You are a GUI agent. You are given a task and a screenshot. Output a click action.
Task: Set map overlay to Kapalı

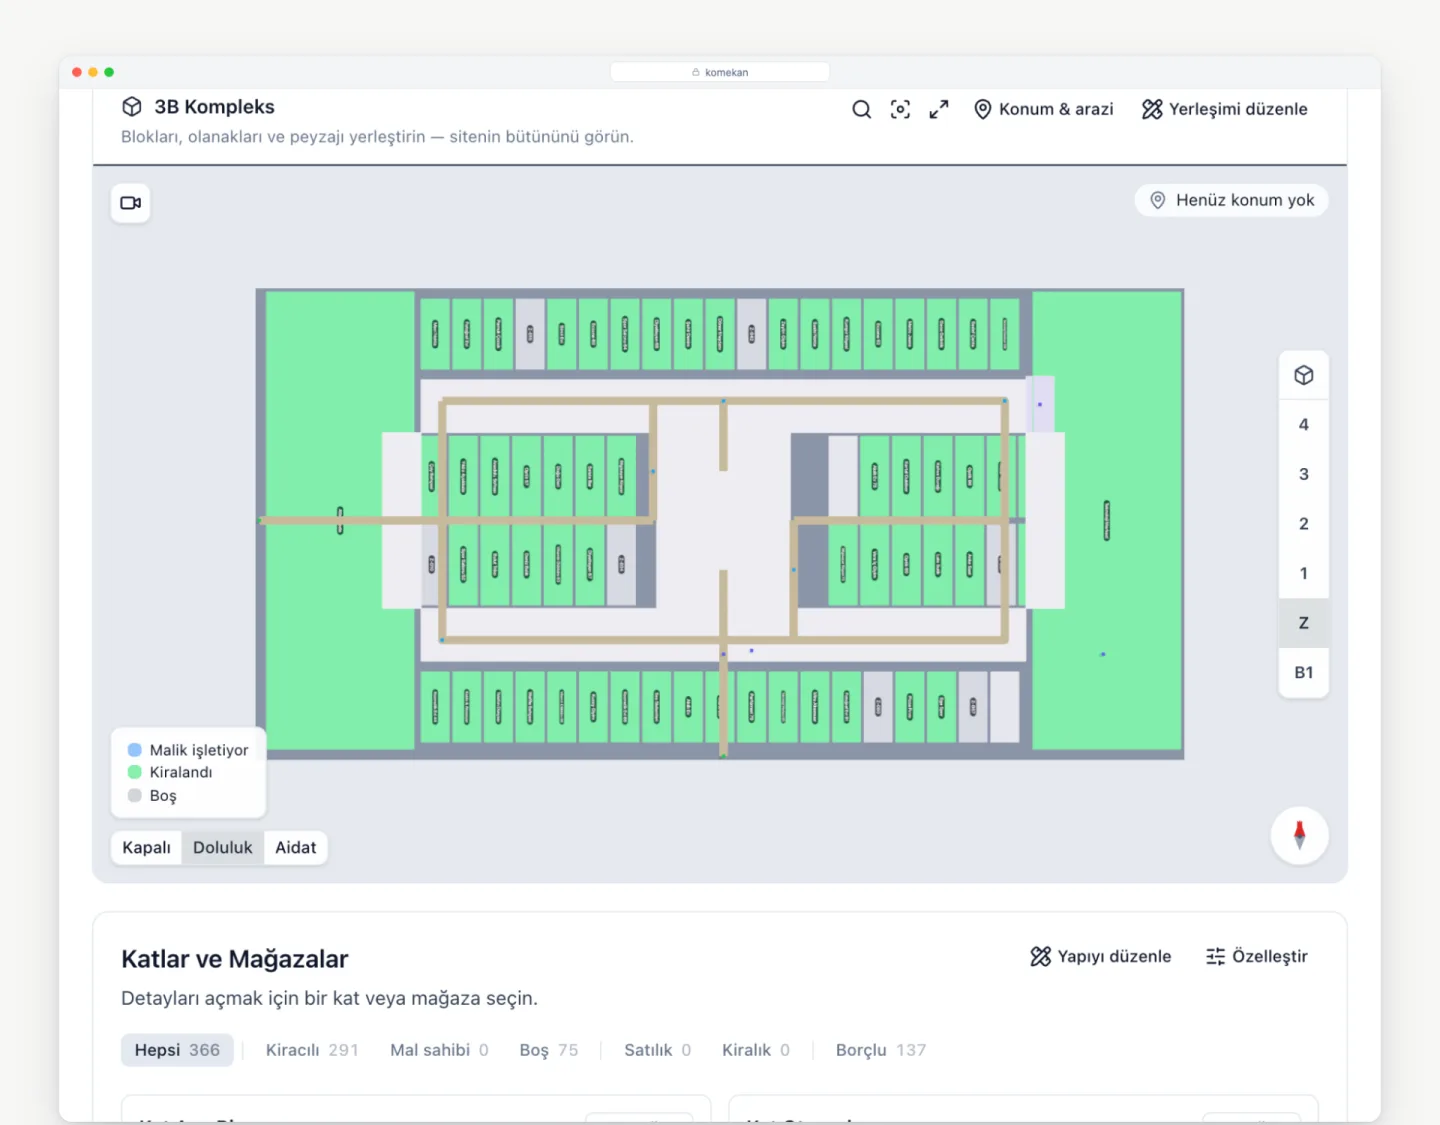point(146,847)
